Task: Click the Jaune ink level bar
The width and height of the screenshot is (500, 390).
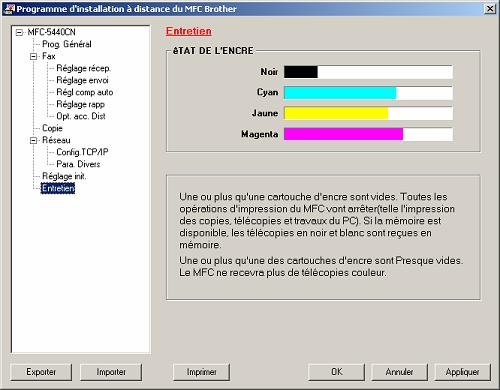Action: [x=368, y=113]
